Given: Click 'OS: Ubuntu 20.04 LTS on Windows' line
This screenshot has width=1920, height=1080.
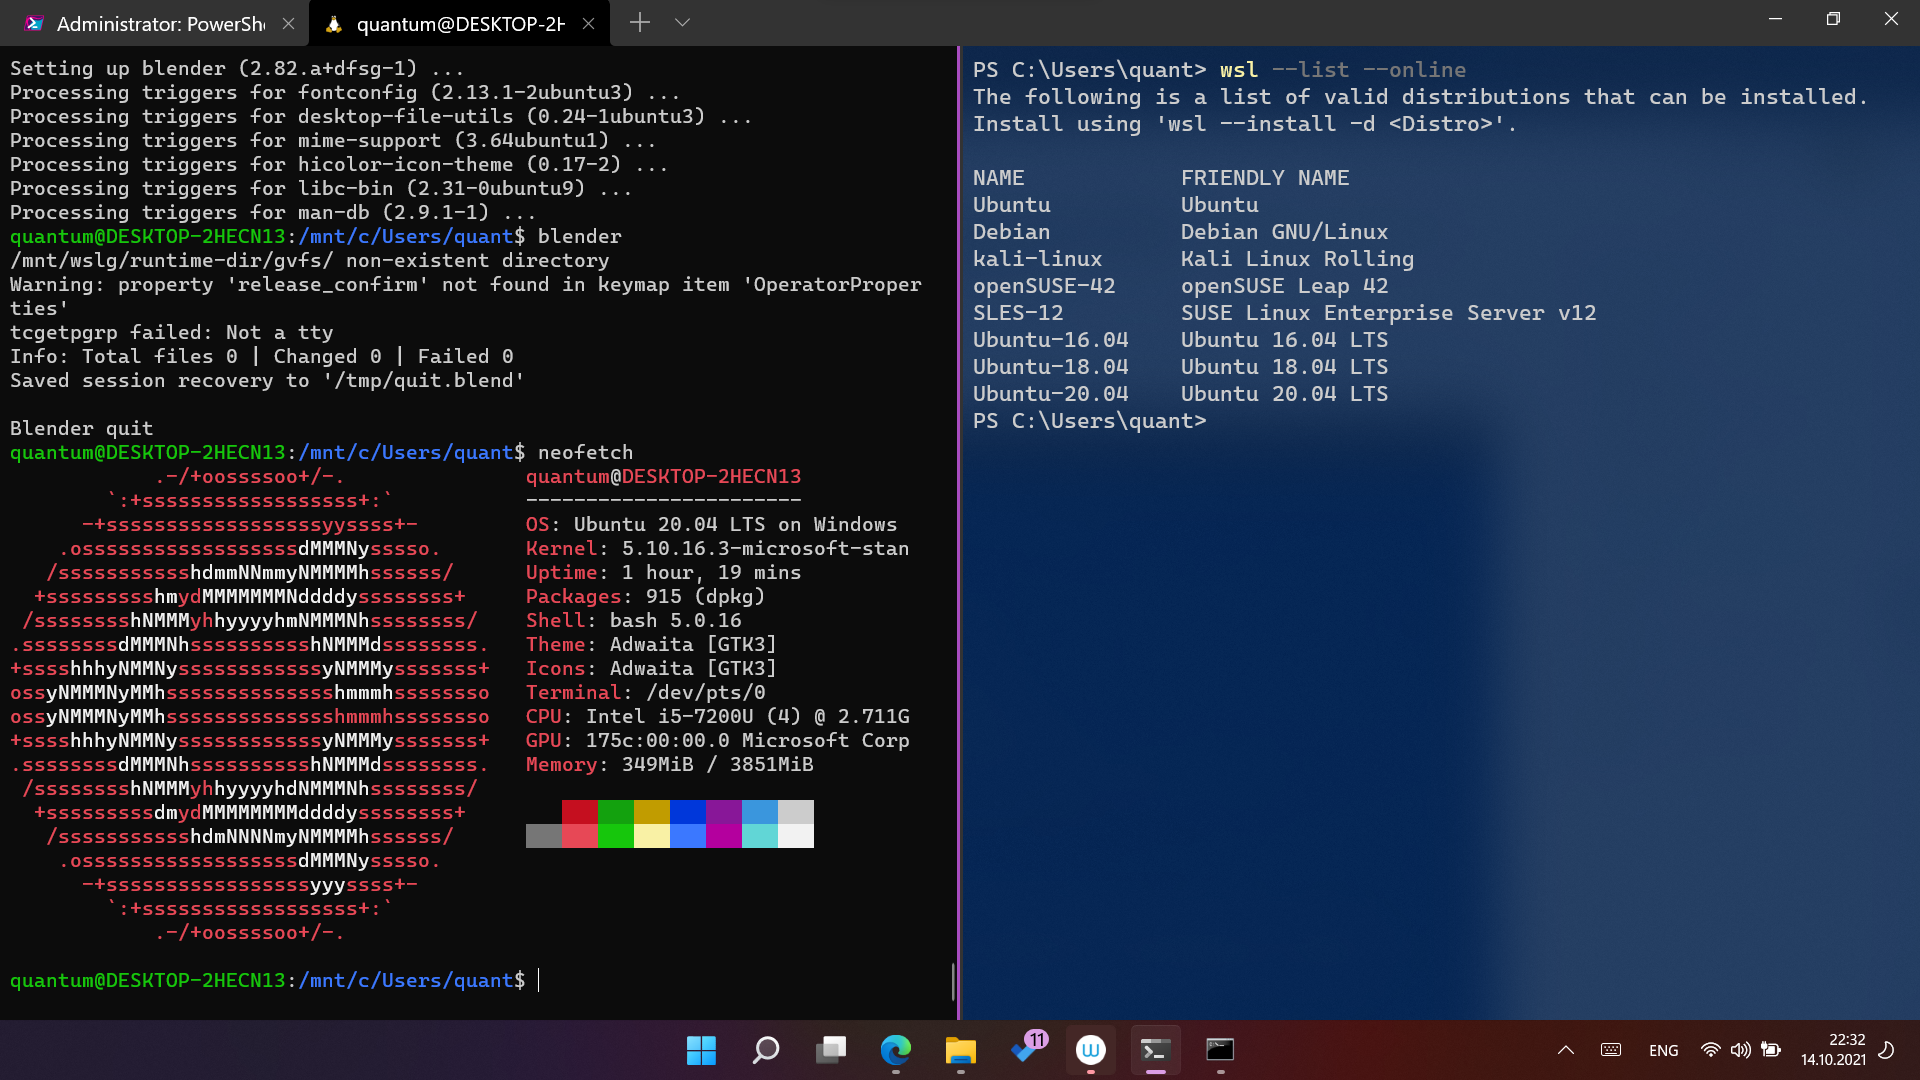Looking at the screenshot, I should (x=711, y=525).
